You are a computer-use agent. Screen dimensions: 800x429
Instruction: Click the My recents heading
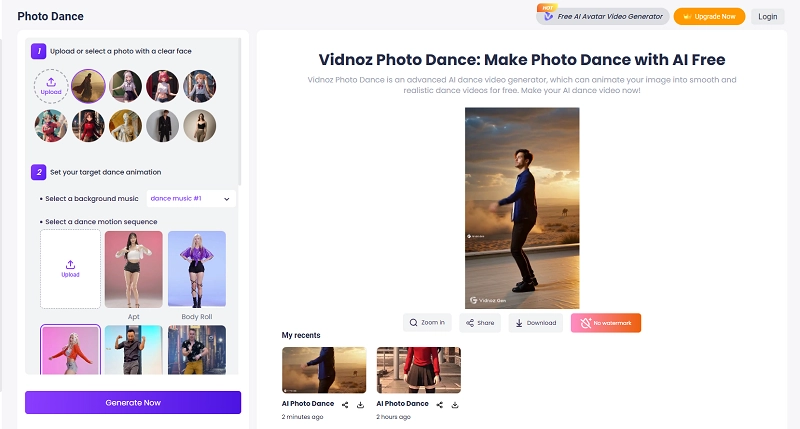pyautogui.click(x=301, y=335)
